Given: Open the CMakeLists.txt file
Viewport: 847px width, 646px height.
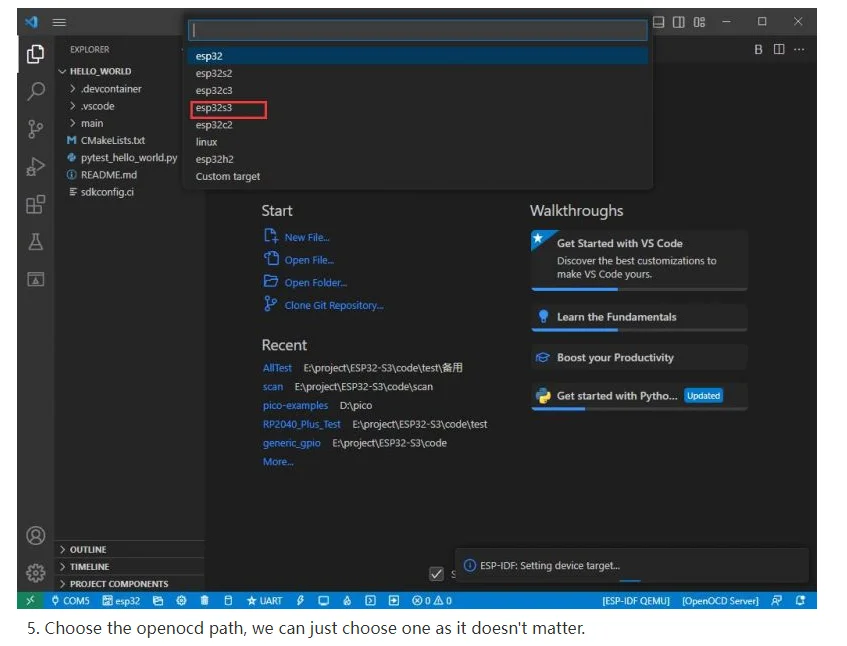Looking at the screenshot, I should [x=113, y=140].
